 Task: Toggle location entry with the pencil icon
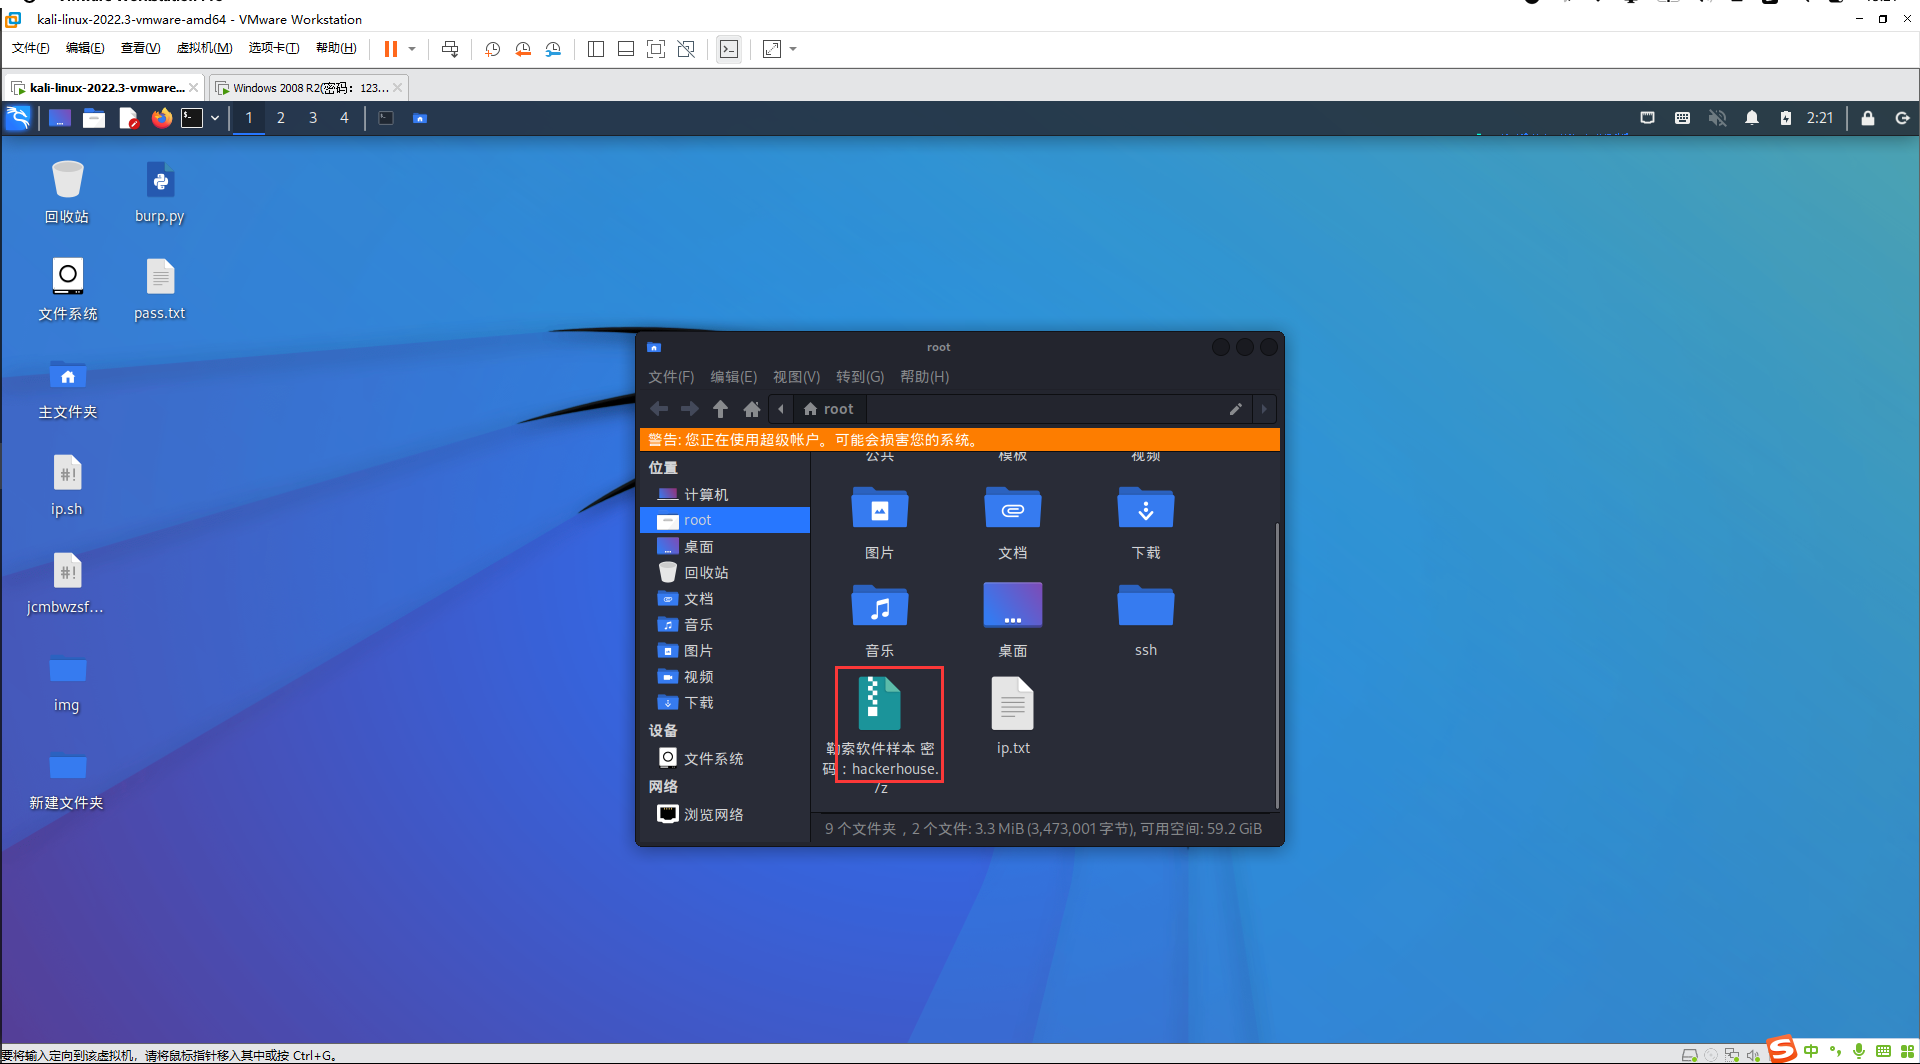click(x=1236, y=409)
